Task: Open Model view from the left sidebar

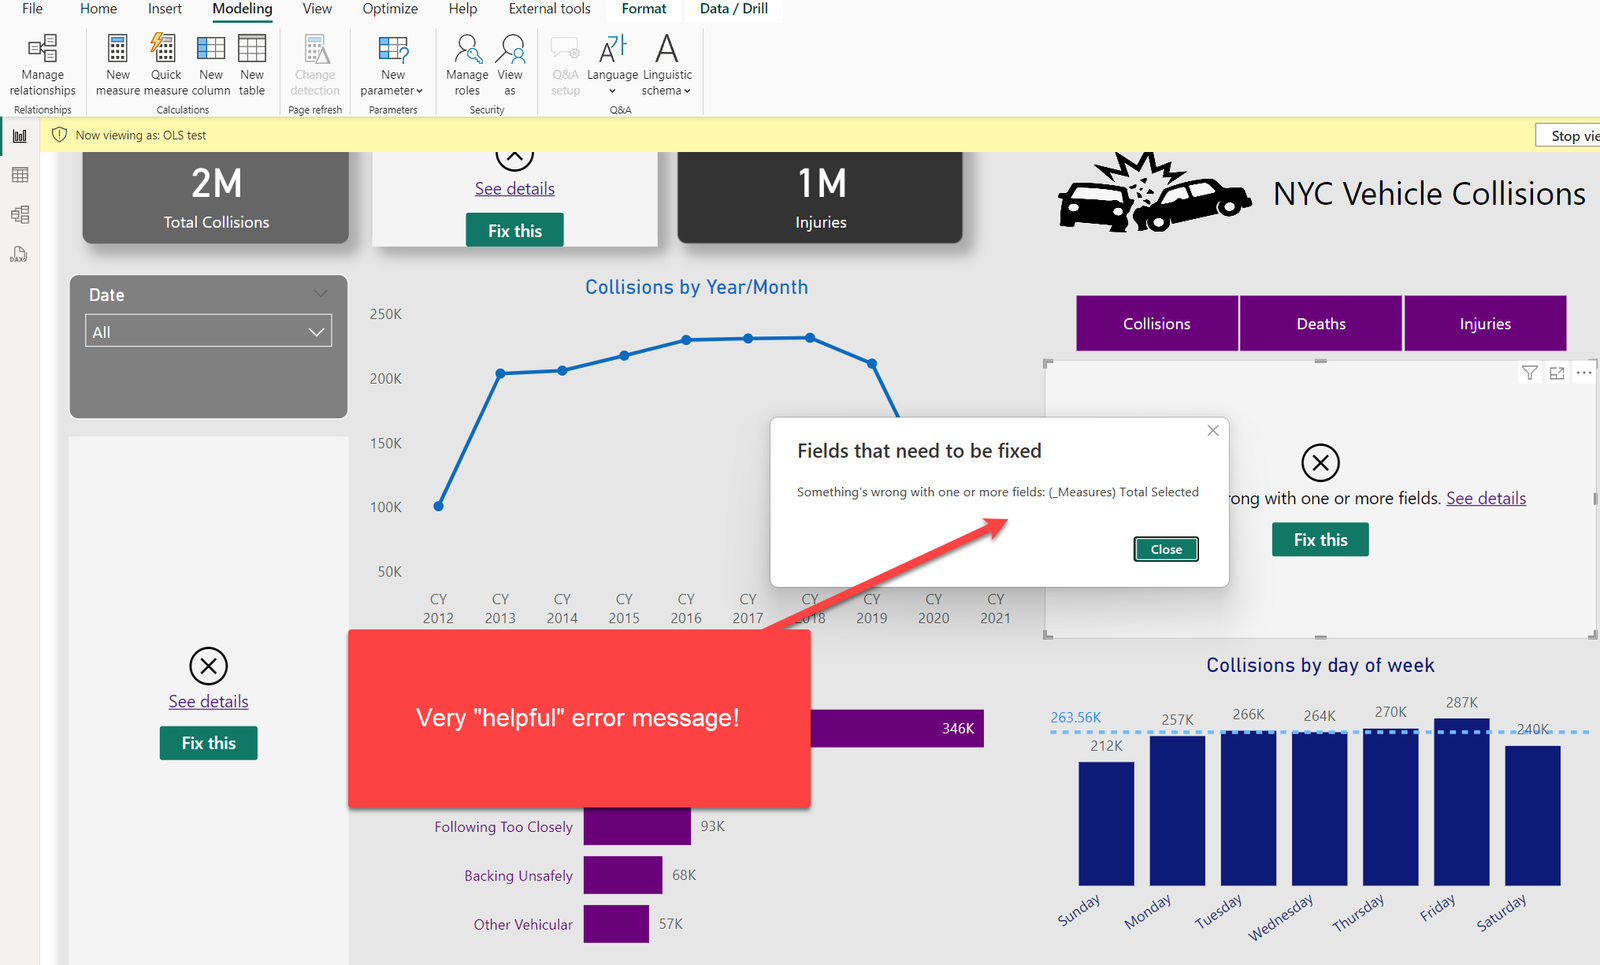Action: pyautogui.click(x=20, y=215)
